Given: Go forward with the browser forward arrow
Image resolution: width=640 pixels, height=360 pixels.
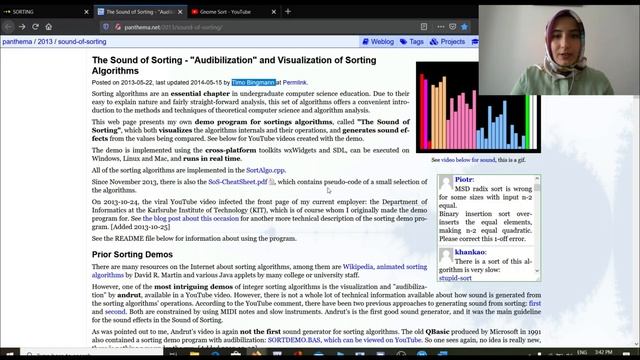Looking at the screenshot, I should point(22,27).
